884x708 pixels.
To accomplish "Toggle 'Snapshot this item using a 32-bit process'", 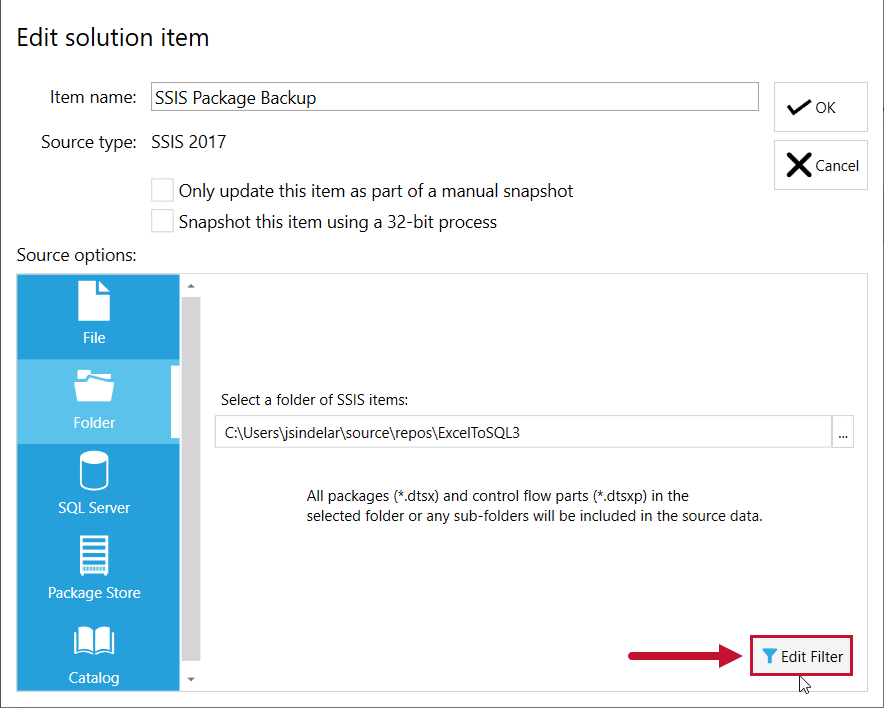I will point(162,221).
